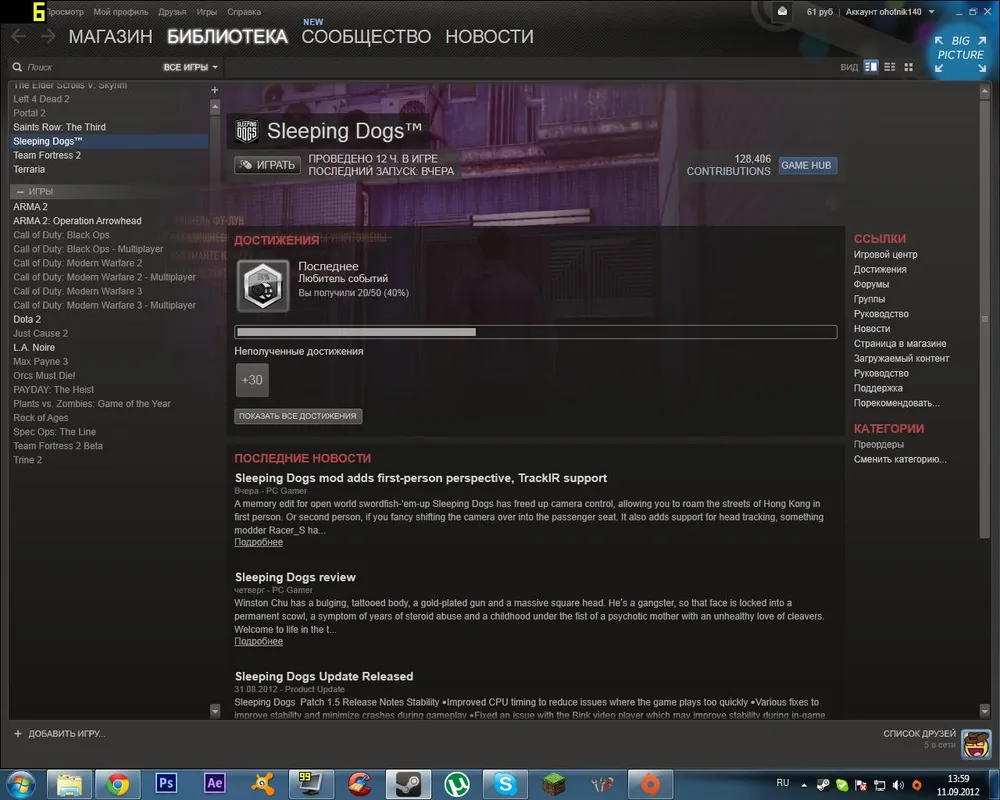Switch to detail view layout icon

tap(871, 67)
